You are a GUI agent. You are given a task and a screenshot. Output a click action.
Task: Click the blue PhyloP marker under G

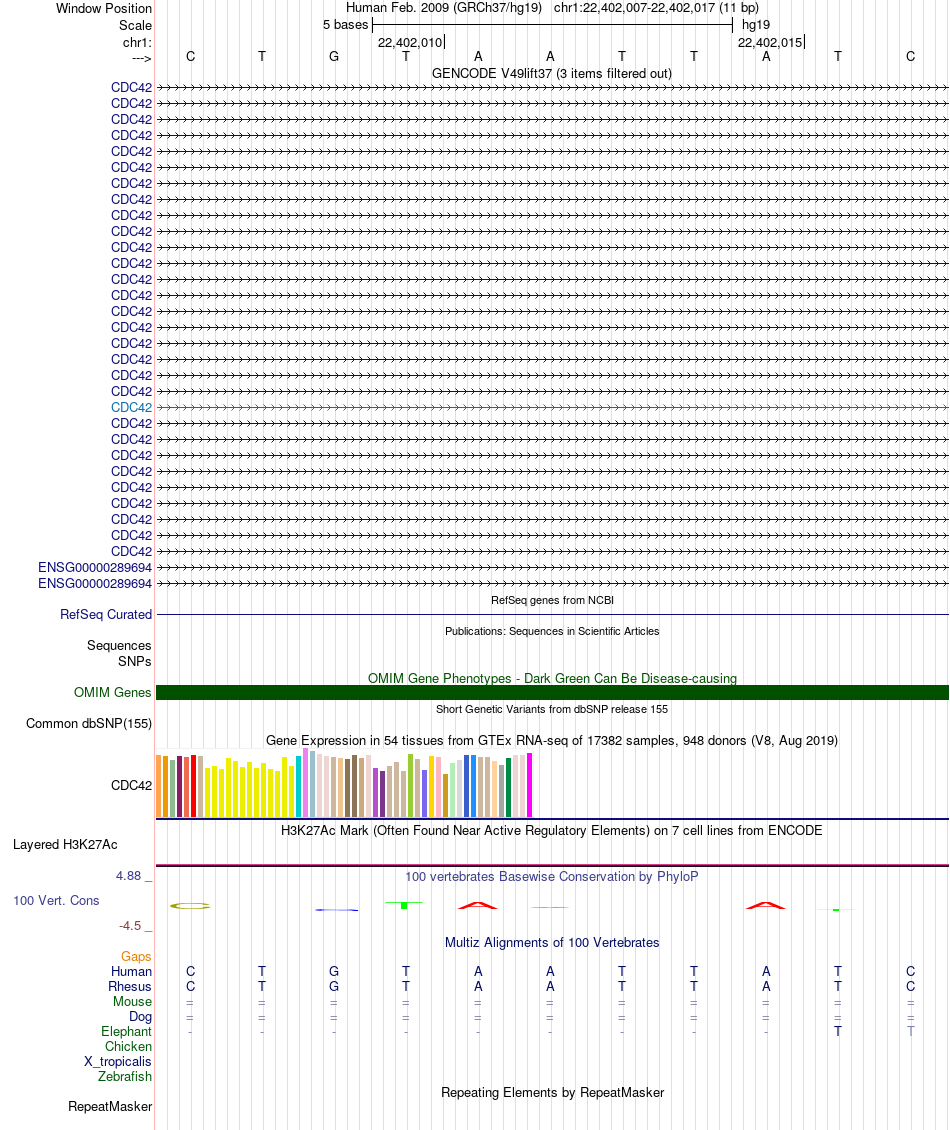[x=337, y=909]
